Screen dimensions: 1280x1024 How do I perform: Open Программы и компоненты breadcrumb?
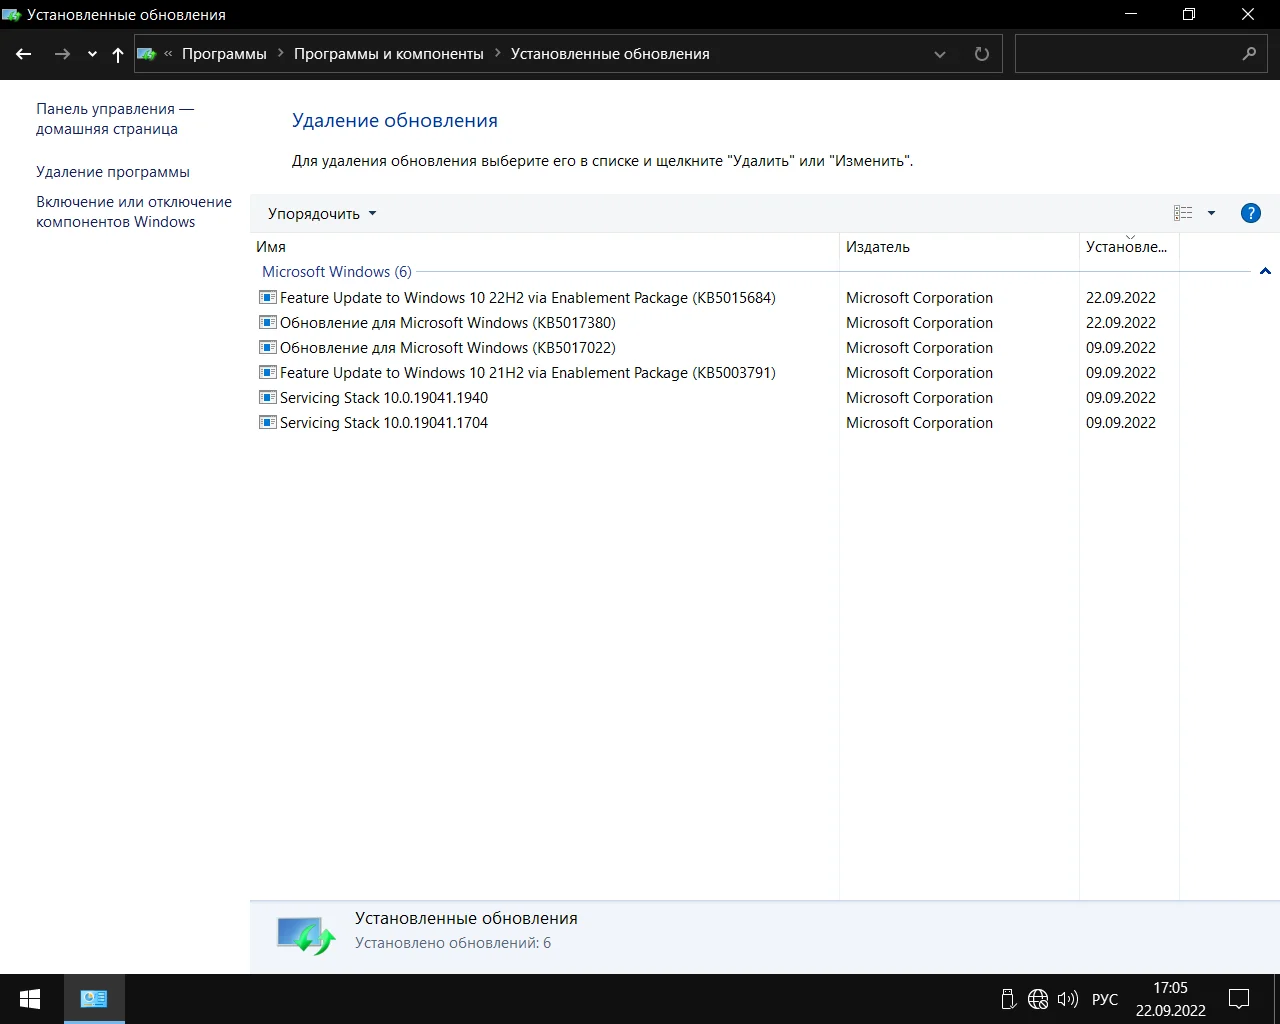[x=389, y=54]
